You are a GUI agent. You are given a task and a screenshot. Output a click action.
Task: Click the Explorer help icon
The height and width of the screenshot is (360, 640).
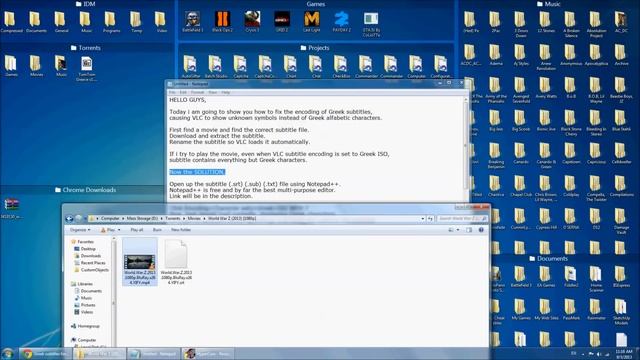click(481, 230)
